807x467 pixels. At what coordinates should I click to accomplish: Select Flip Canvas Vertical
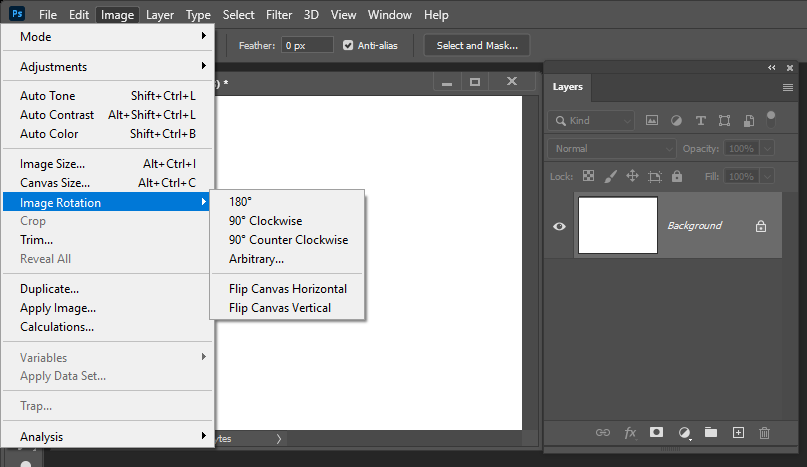287,307
